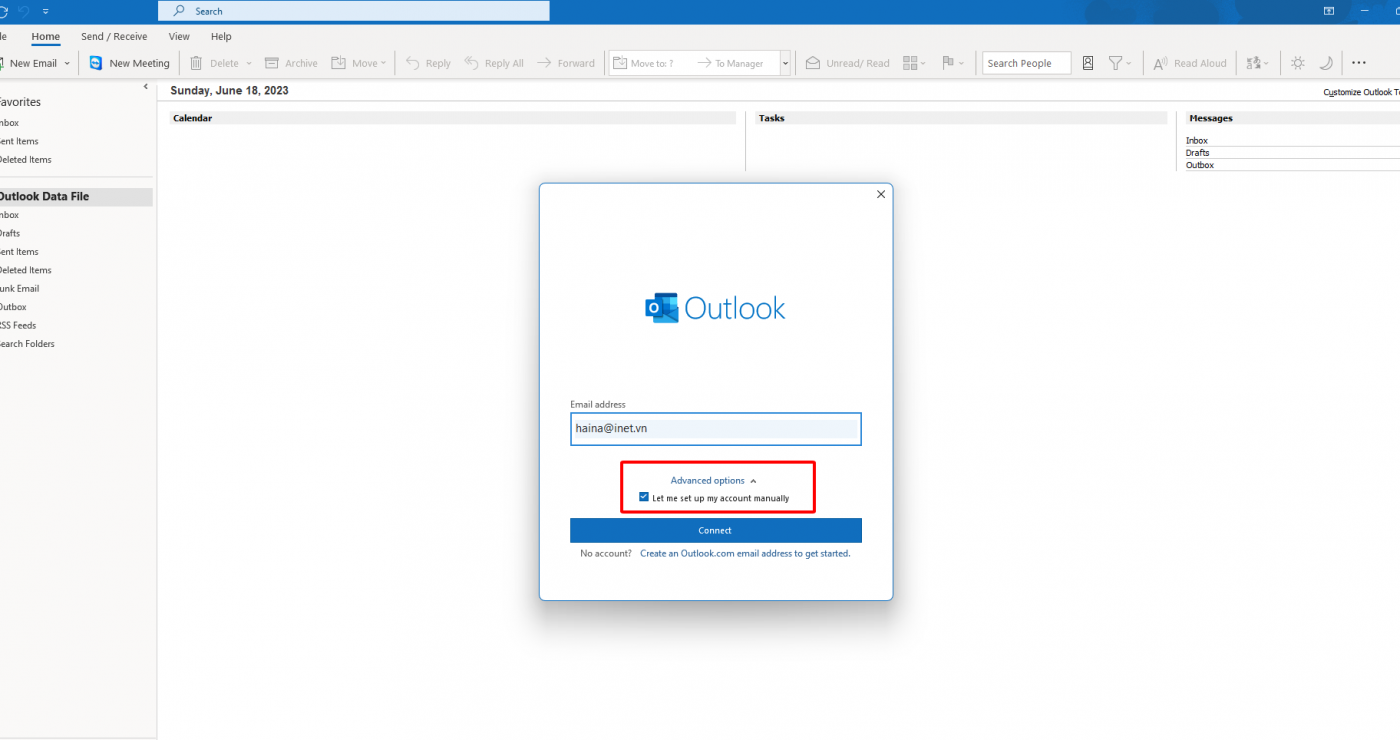Open the New Email dropdown arrow
Screen dimensions: 1400x740
(x=67, y=63)
